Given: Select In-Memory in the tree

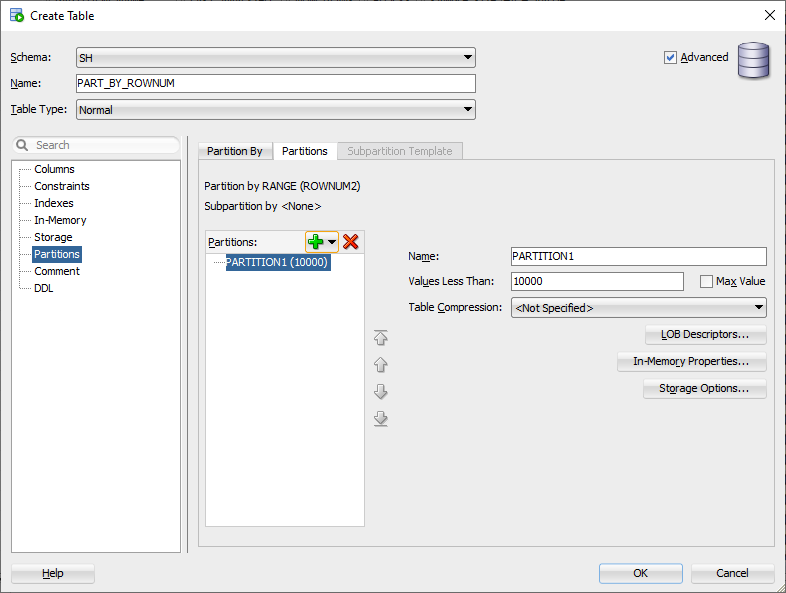Looking at the screenshot, I should [60, 220].
